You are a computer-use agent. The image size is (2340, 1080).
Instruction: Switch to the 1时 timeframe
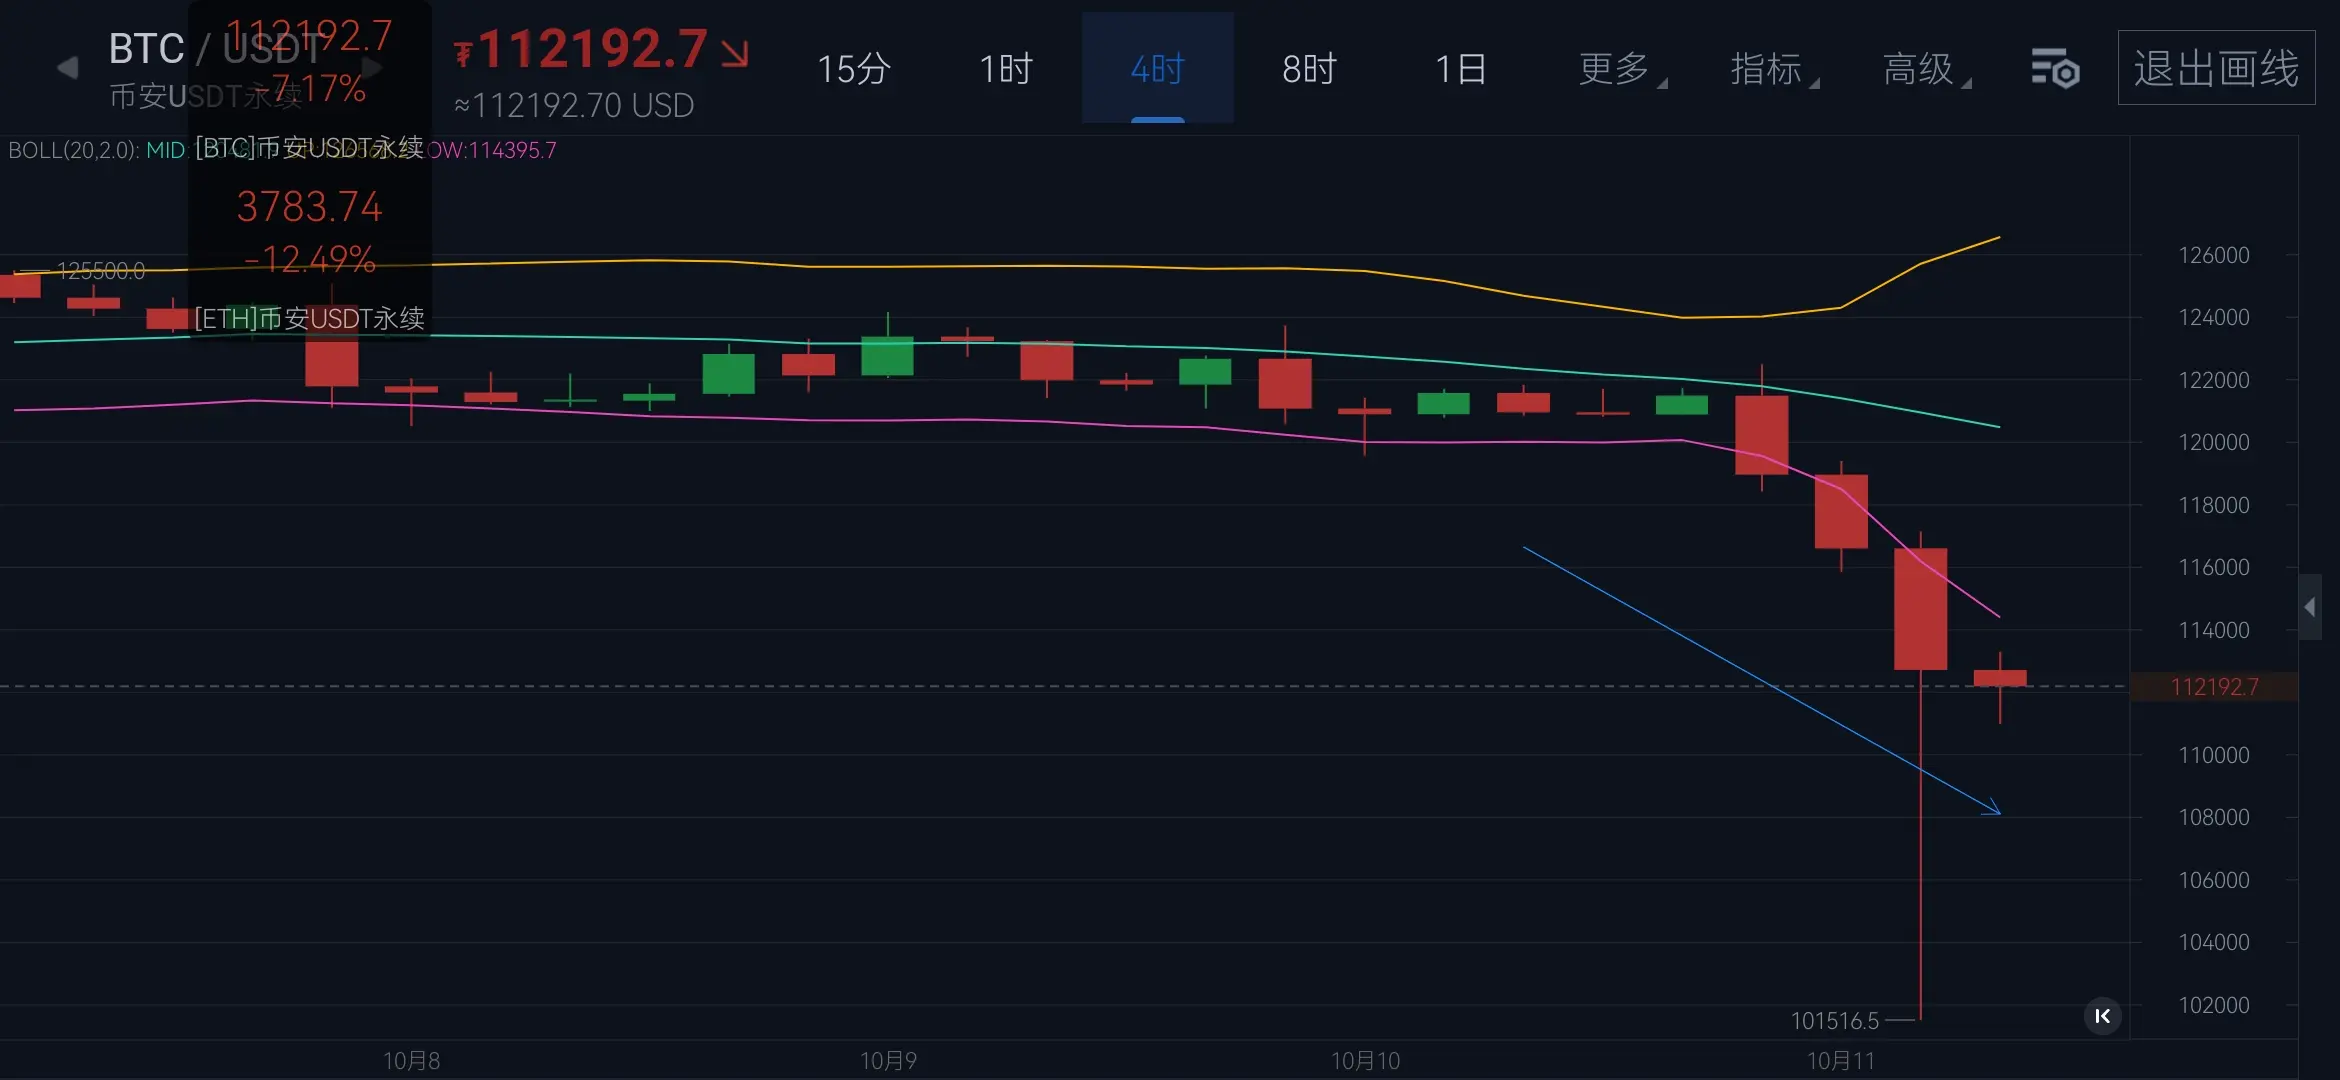[1005, 69]
